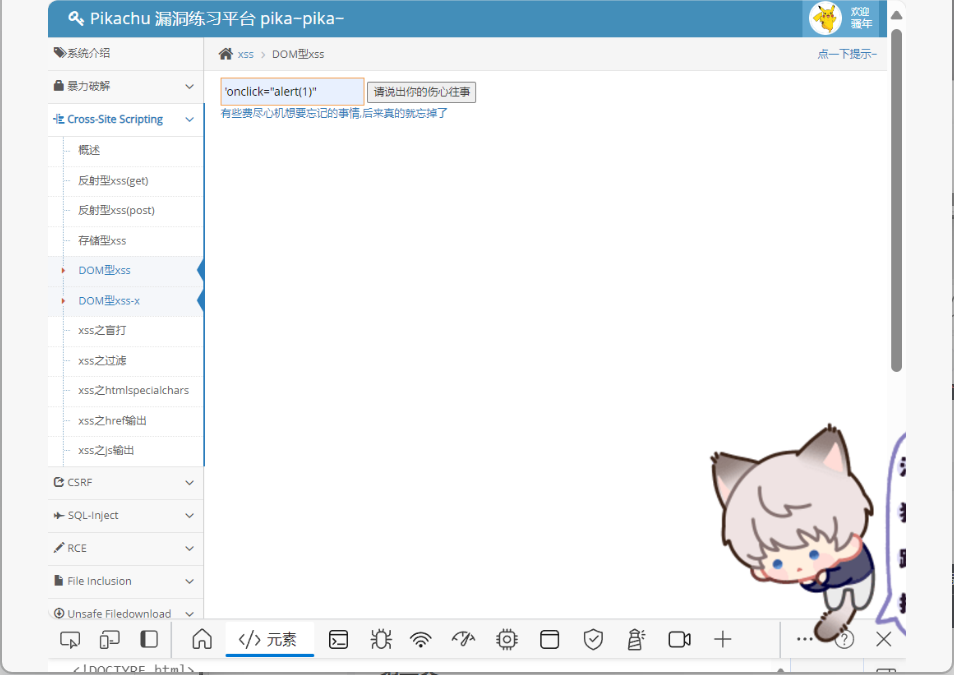This screenshot has height=675, width=954.
Task: Click the RCE menu label
Action: (77, 548)
